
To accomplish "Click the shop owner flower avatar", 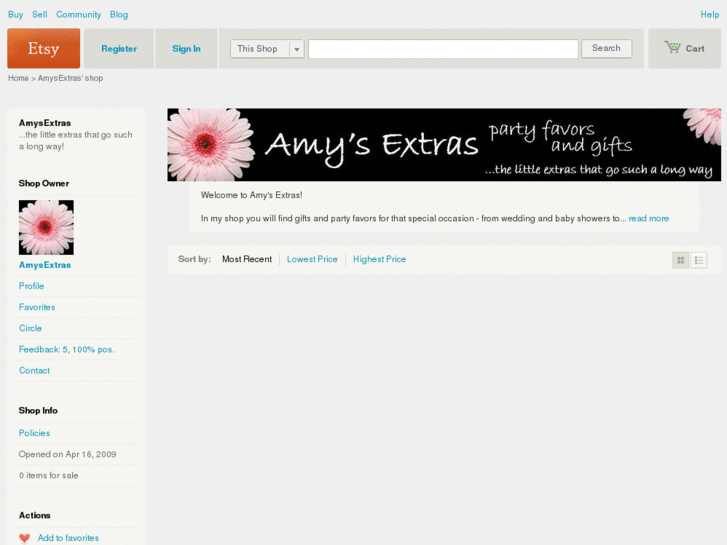I will pyautogui.click(x=46, y=227).
